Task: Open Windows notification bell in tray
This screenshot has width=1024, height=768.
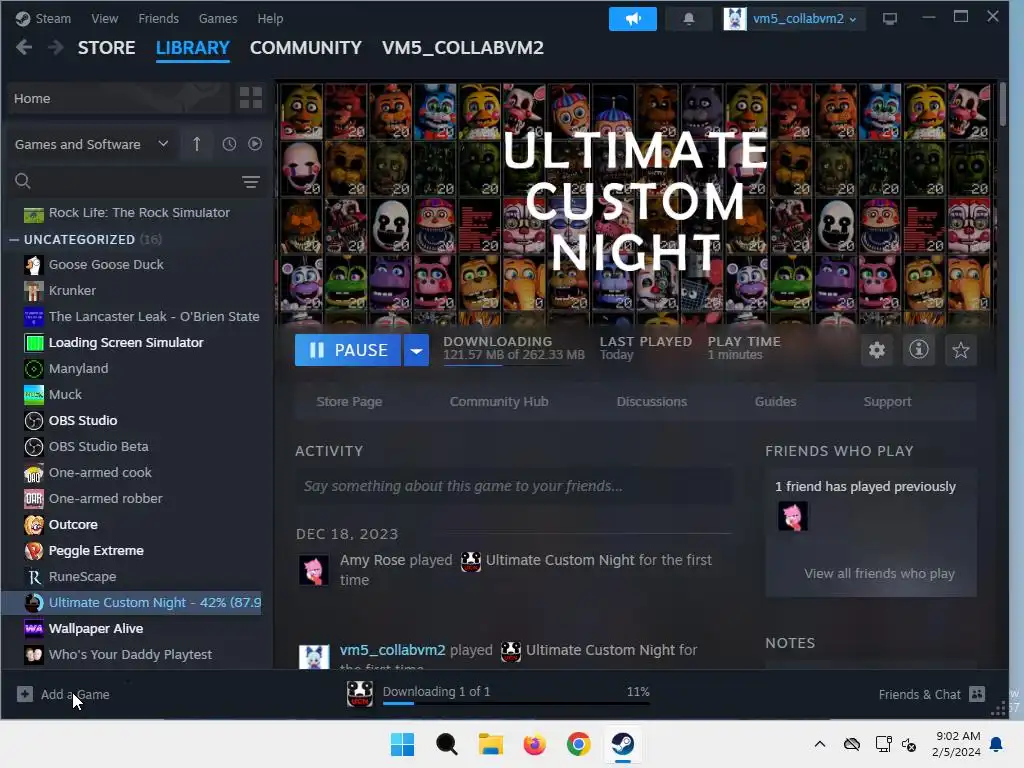Action: 997,744
